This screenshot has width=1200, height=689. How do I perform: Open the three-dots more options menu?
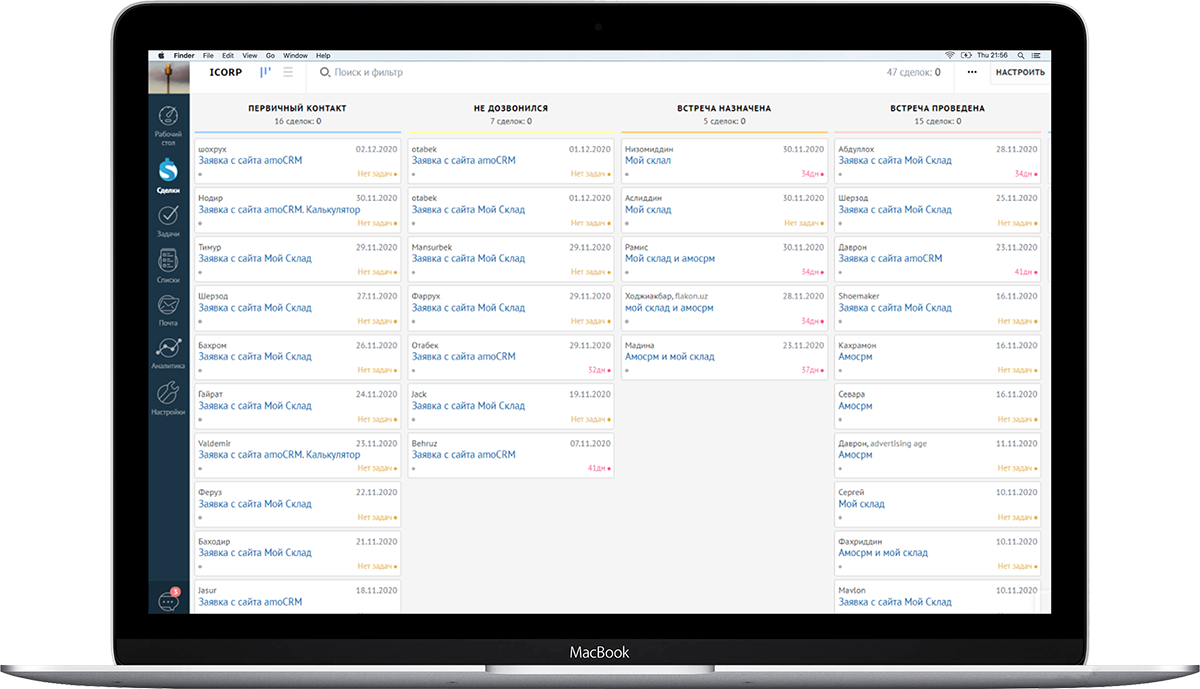pos(972,72)
